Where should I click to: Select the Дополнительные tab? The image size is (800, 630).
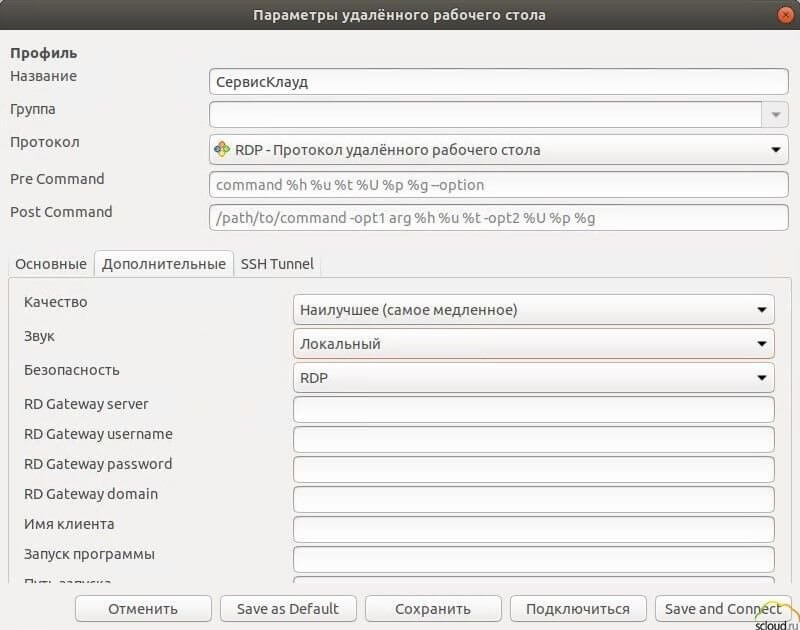coord(163,264)
